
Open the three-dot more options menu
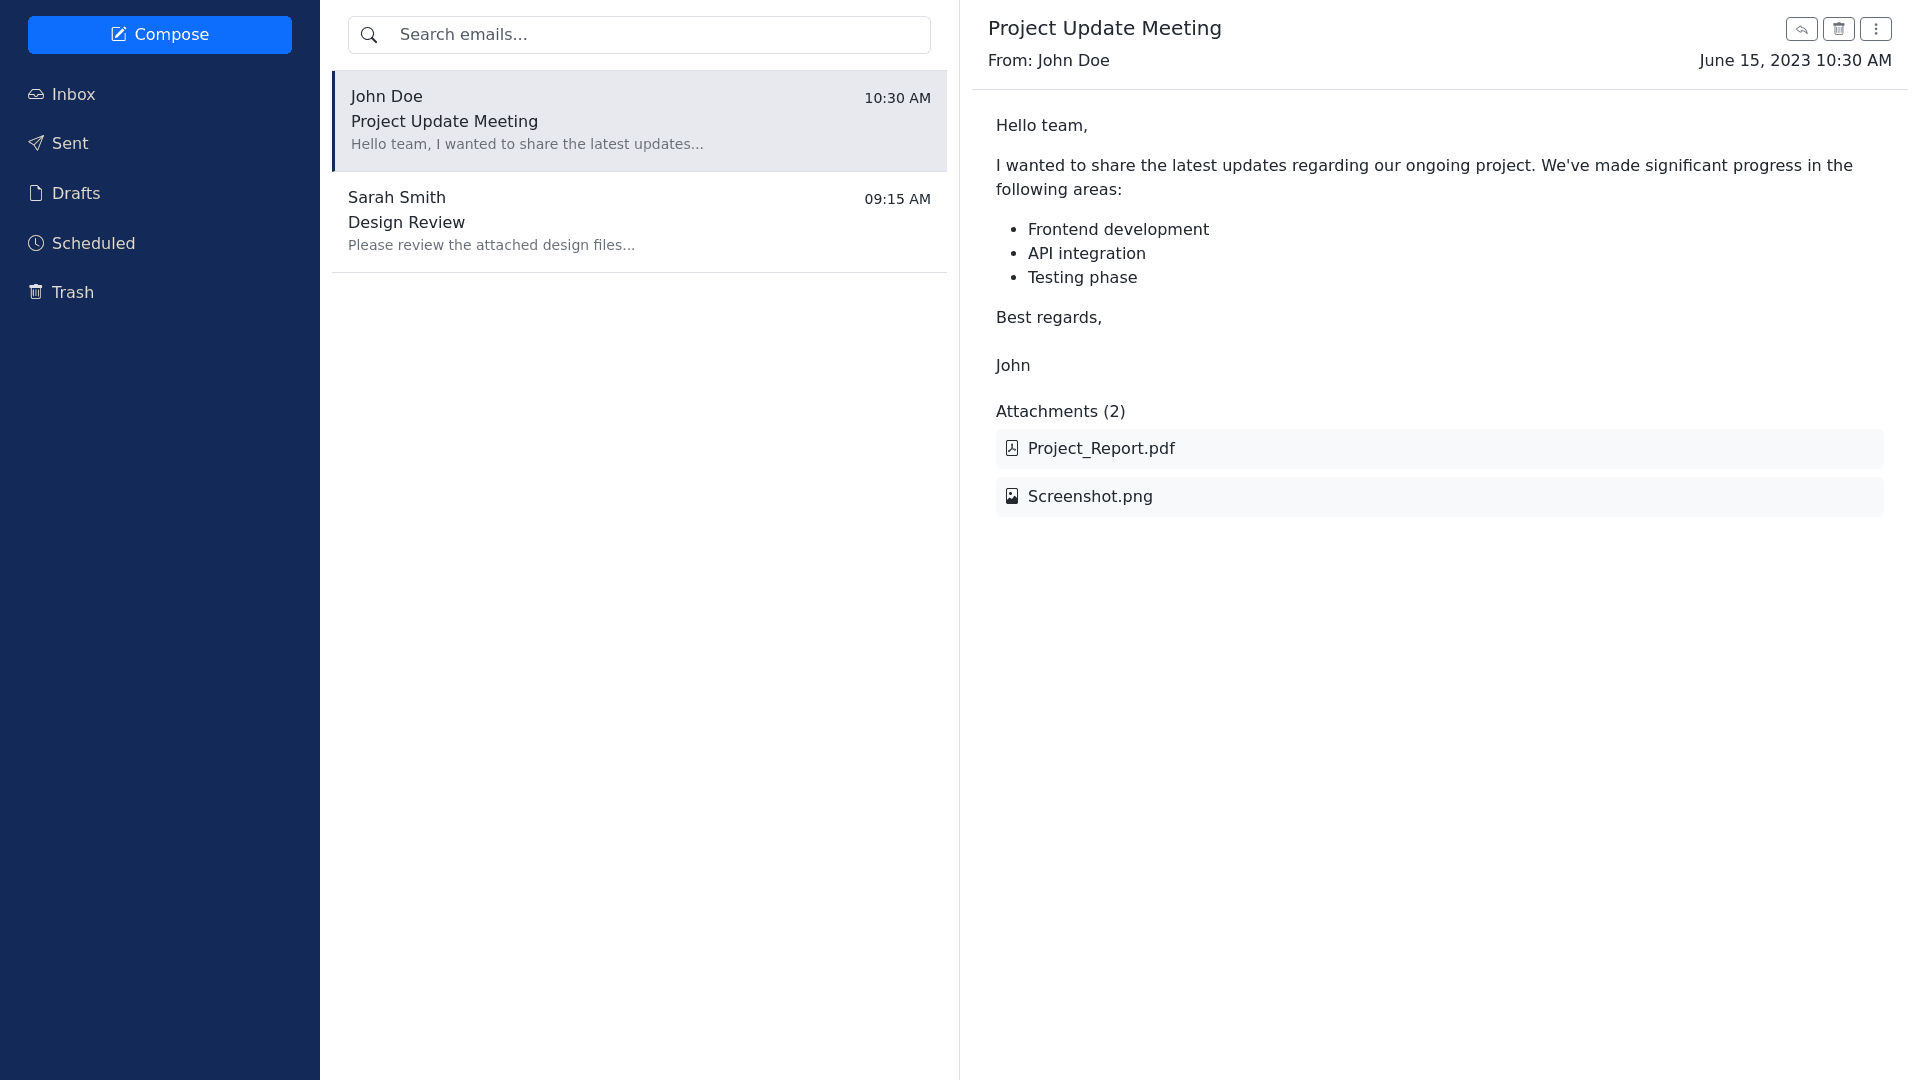[x=1875, y=29]
